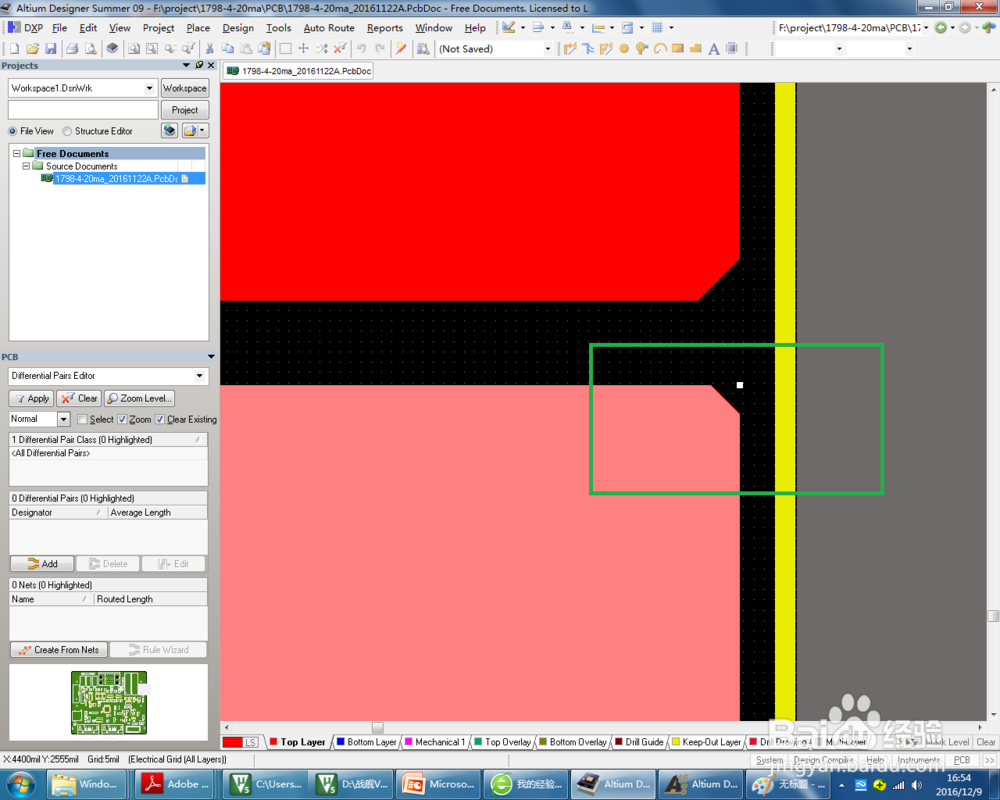The width and height of the screenshot is (1000, 800).
Task: Open the Differential Pairs Editor dropdown
Action: (200, 376)
